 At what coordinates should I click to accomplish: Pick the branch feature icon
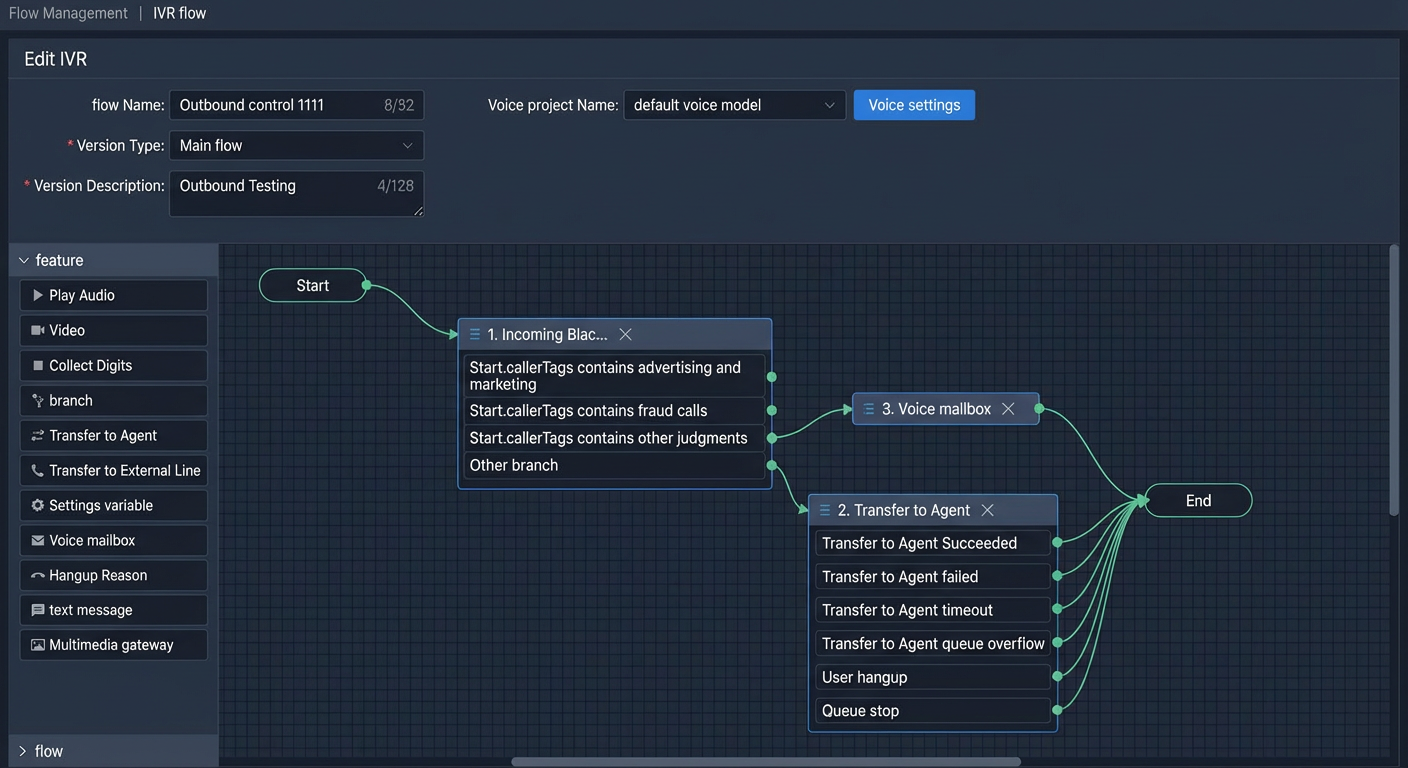pyautogui.click(x=38, y=400)
